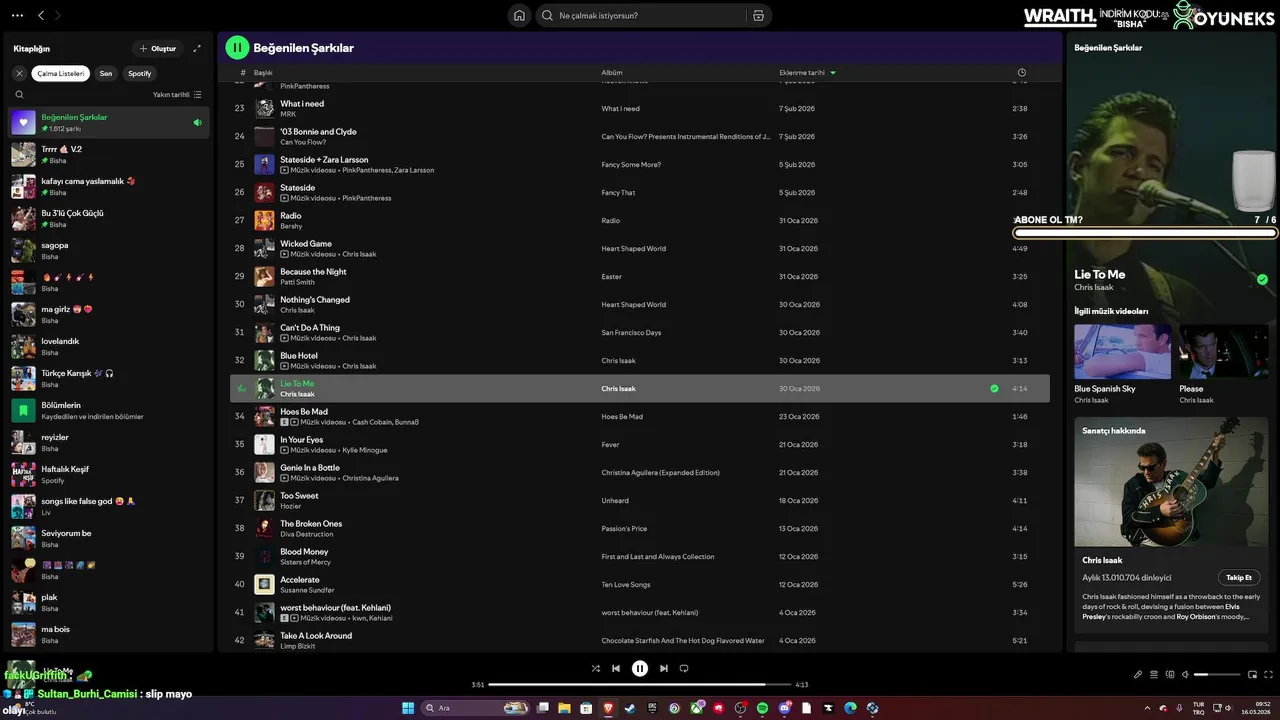
Task: Select the Çalma Listeleri filter chip
Action: click(x=61, y=73)
